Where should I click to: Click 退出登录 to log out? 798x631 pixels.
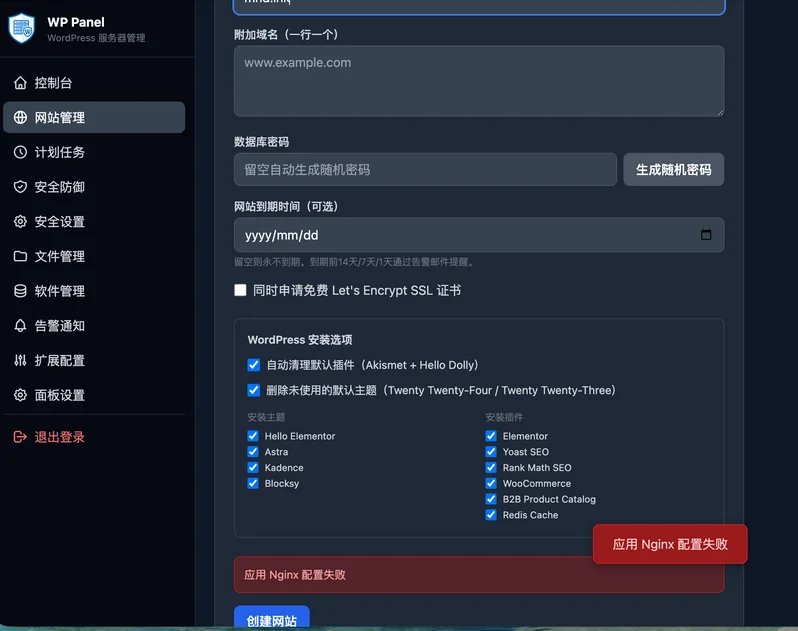click(x=94, y=437)
